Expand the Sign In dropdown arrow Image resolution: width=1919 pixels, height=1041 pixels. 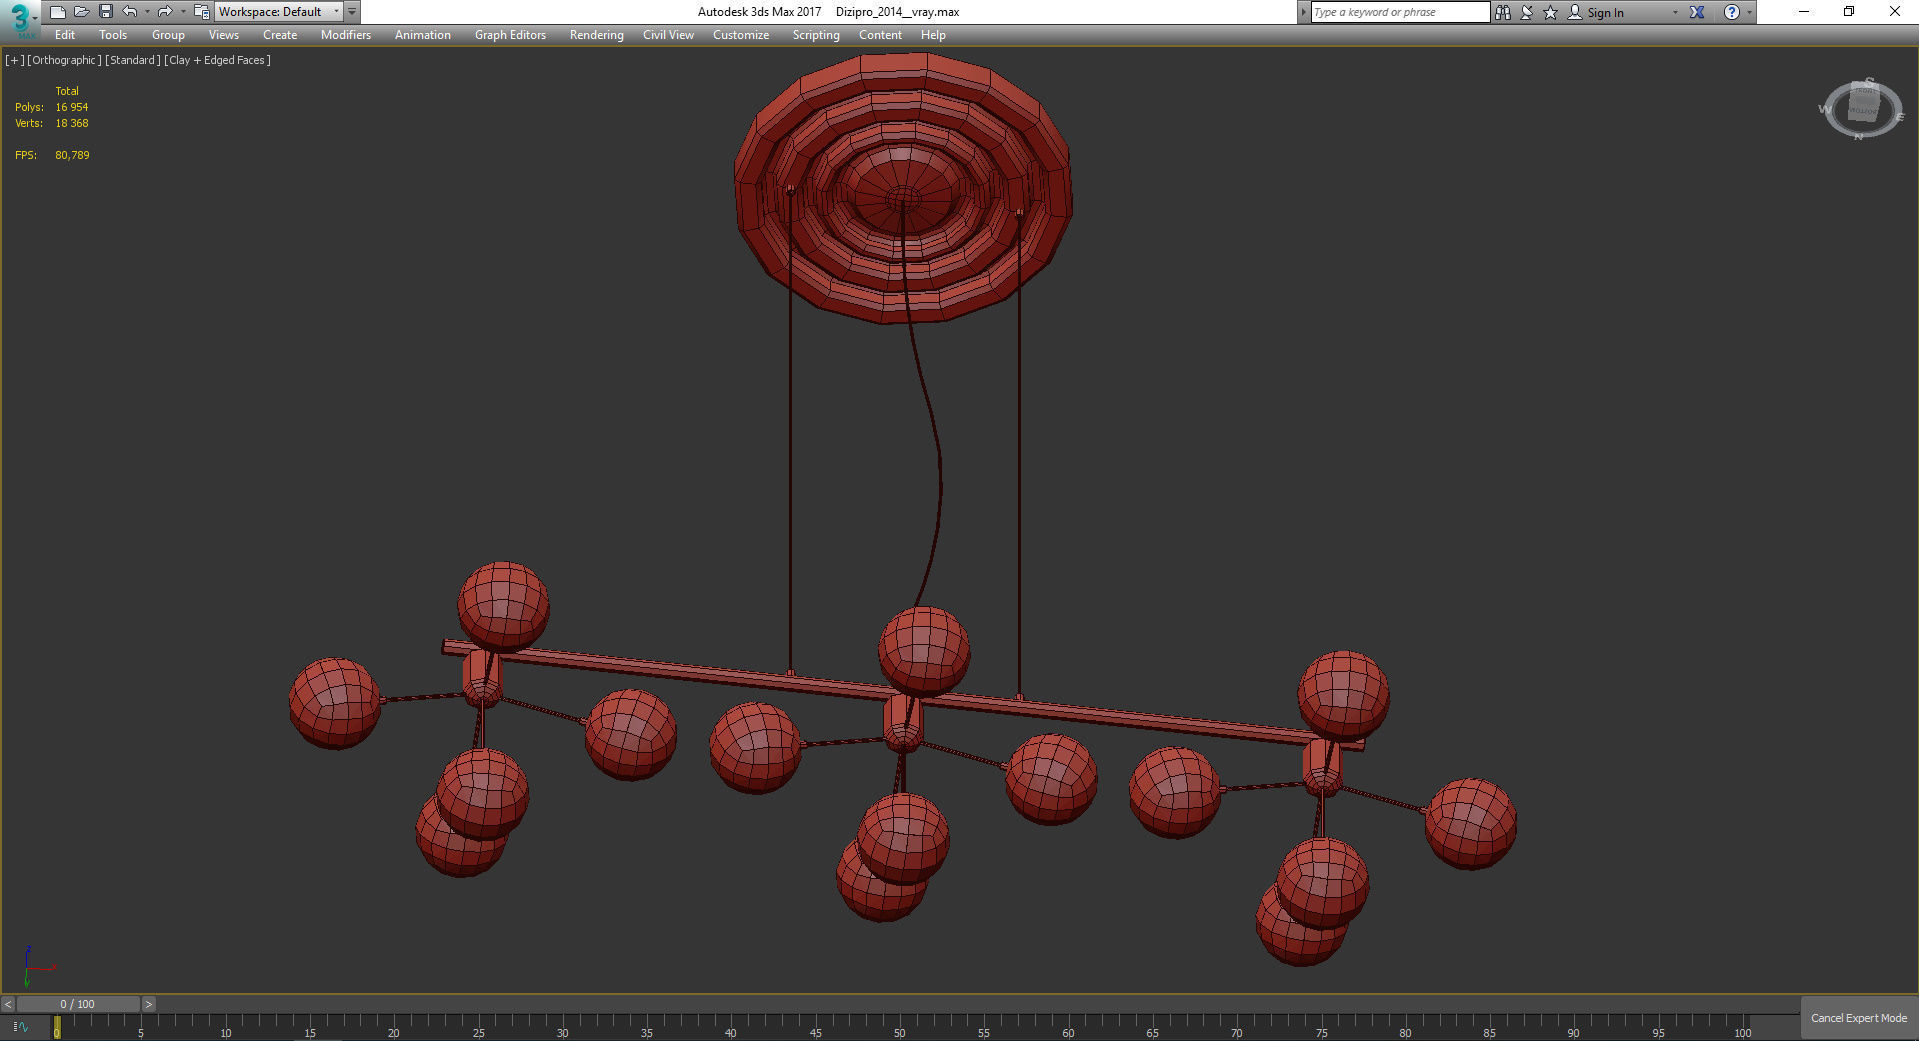click(x=1675, y=12)
